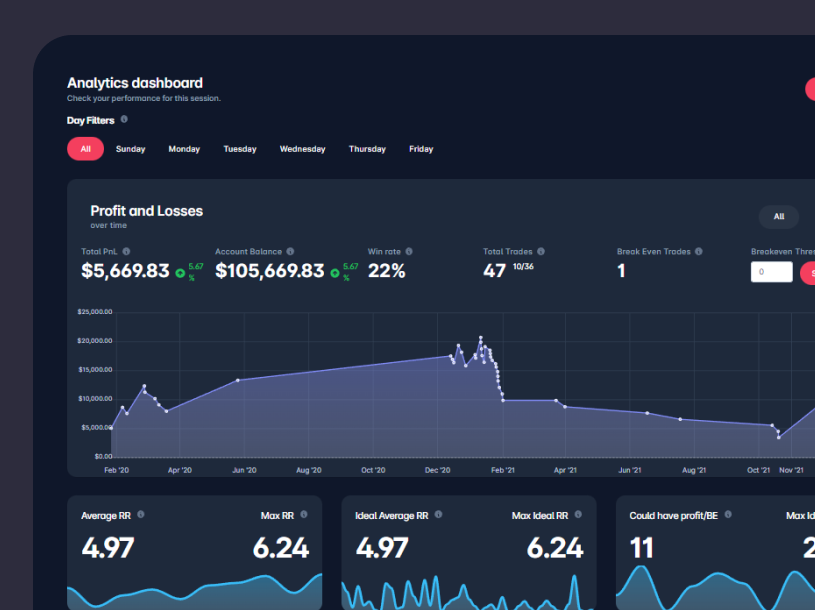Screen dimensions: 815x610
Task: Choose the Friday day filter
Action: [x=421, y=149]
